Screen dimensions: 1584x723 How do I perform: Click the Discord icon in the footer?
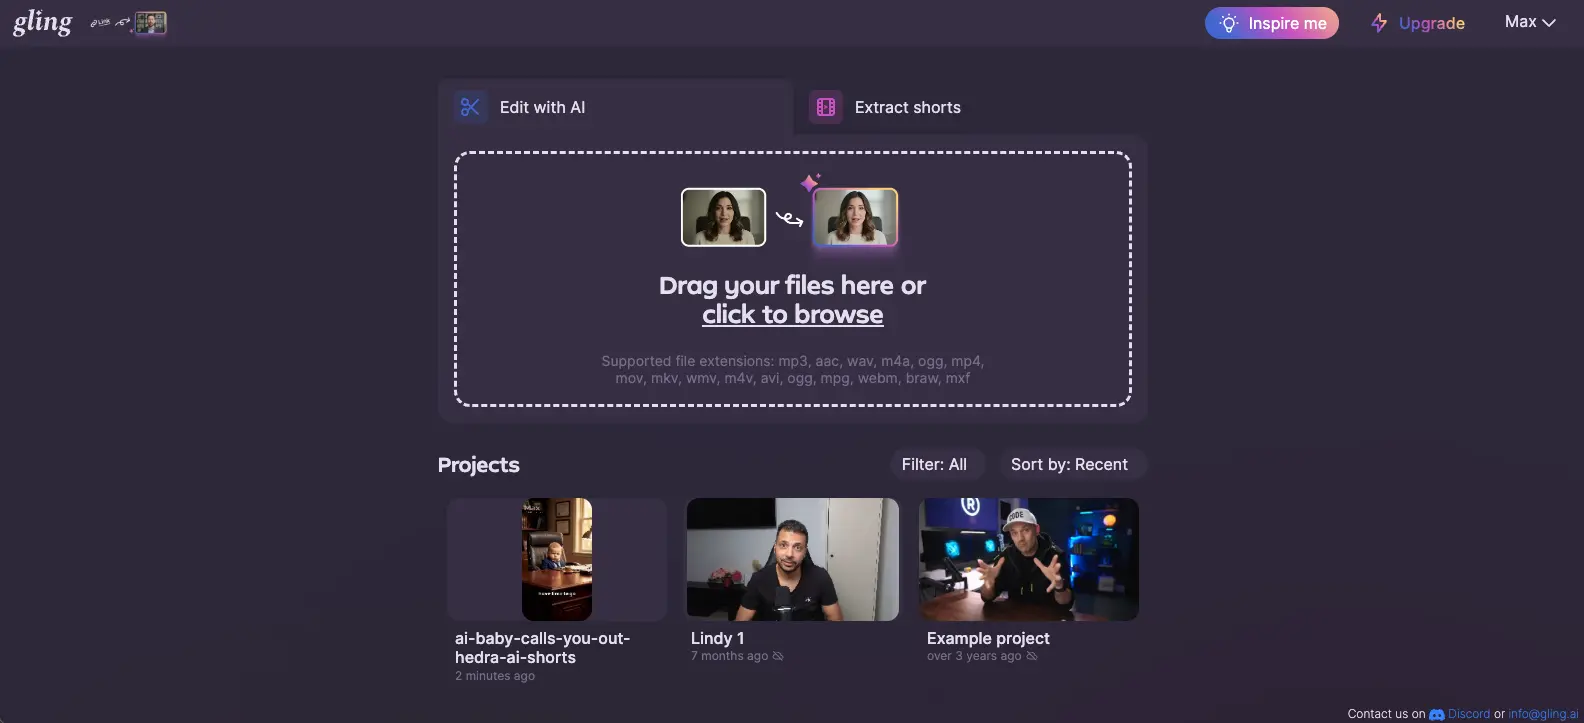1437,714
